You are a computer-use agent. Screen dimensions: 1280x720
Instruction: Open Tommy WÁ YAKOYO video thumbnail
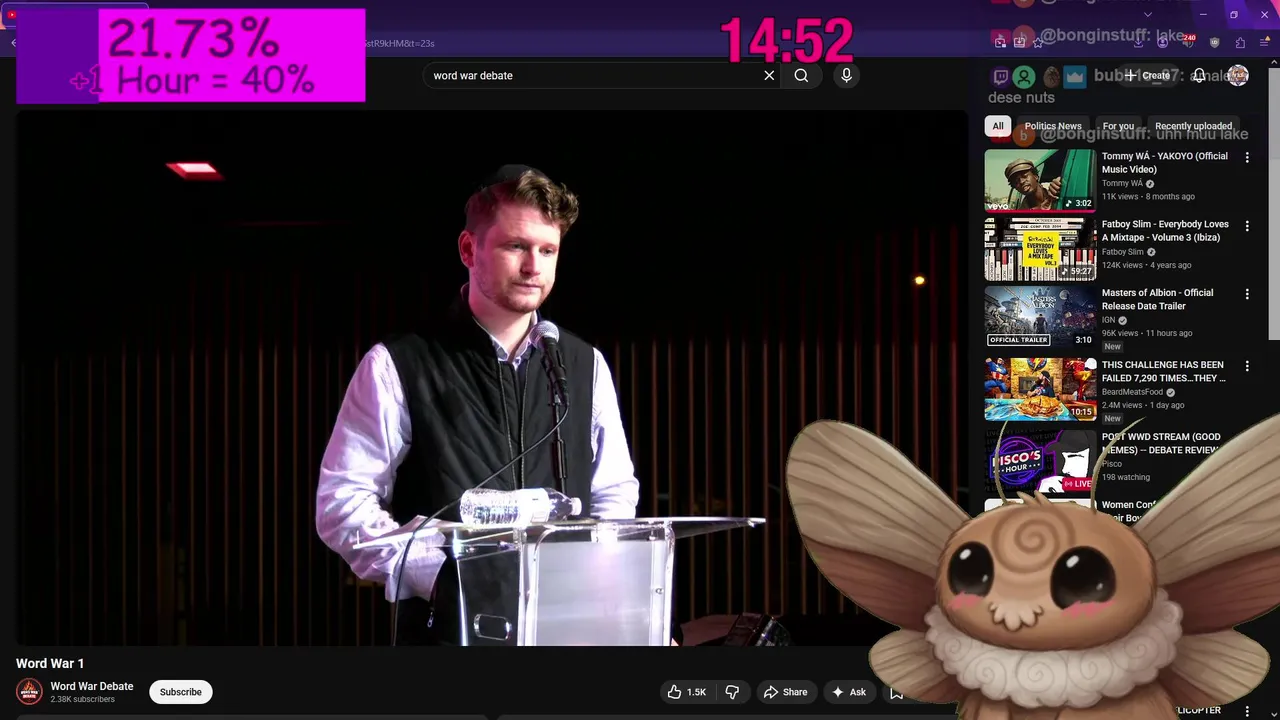point(1040,180)
